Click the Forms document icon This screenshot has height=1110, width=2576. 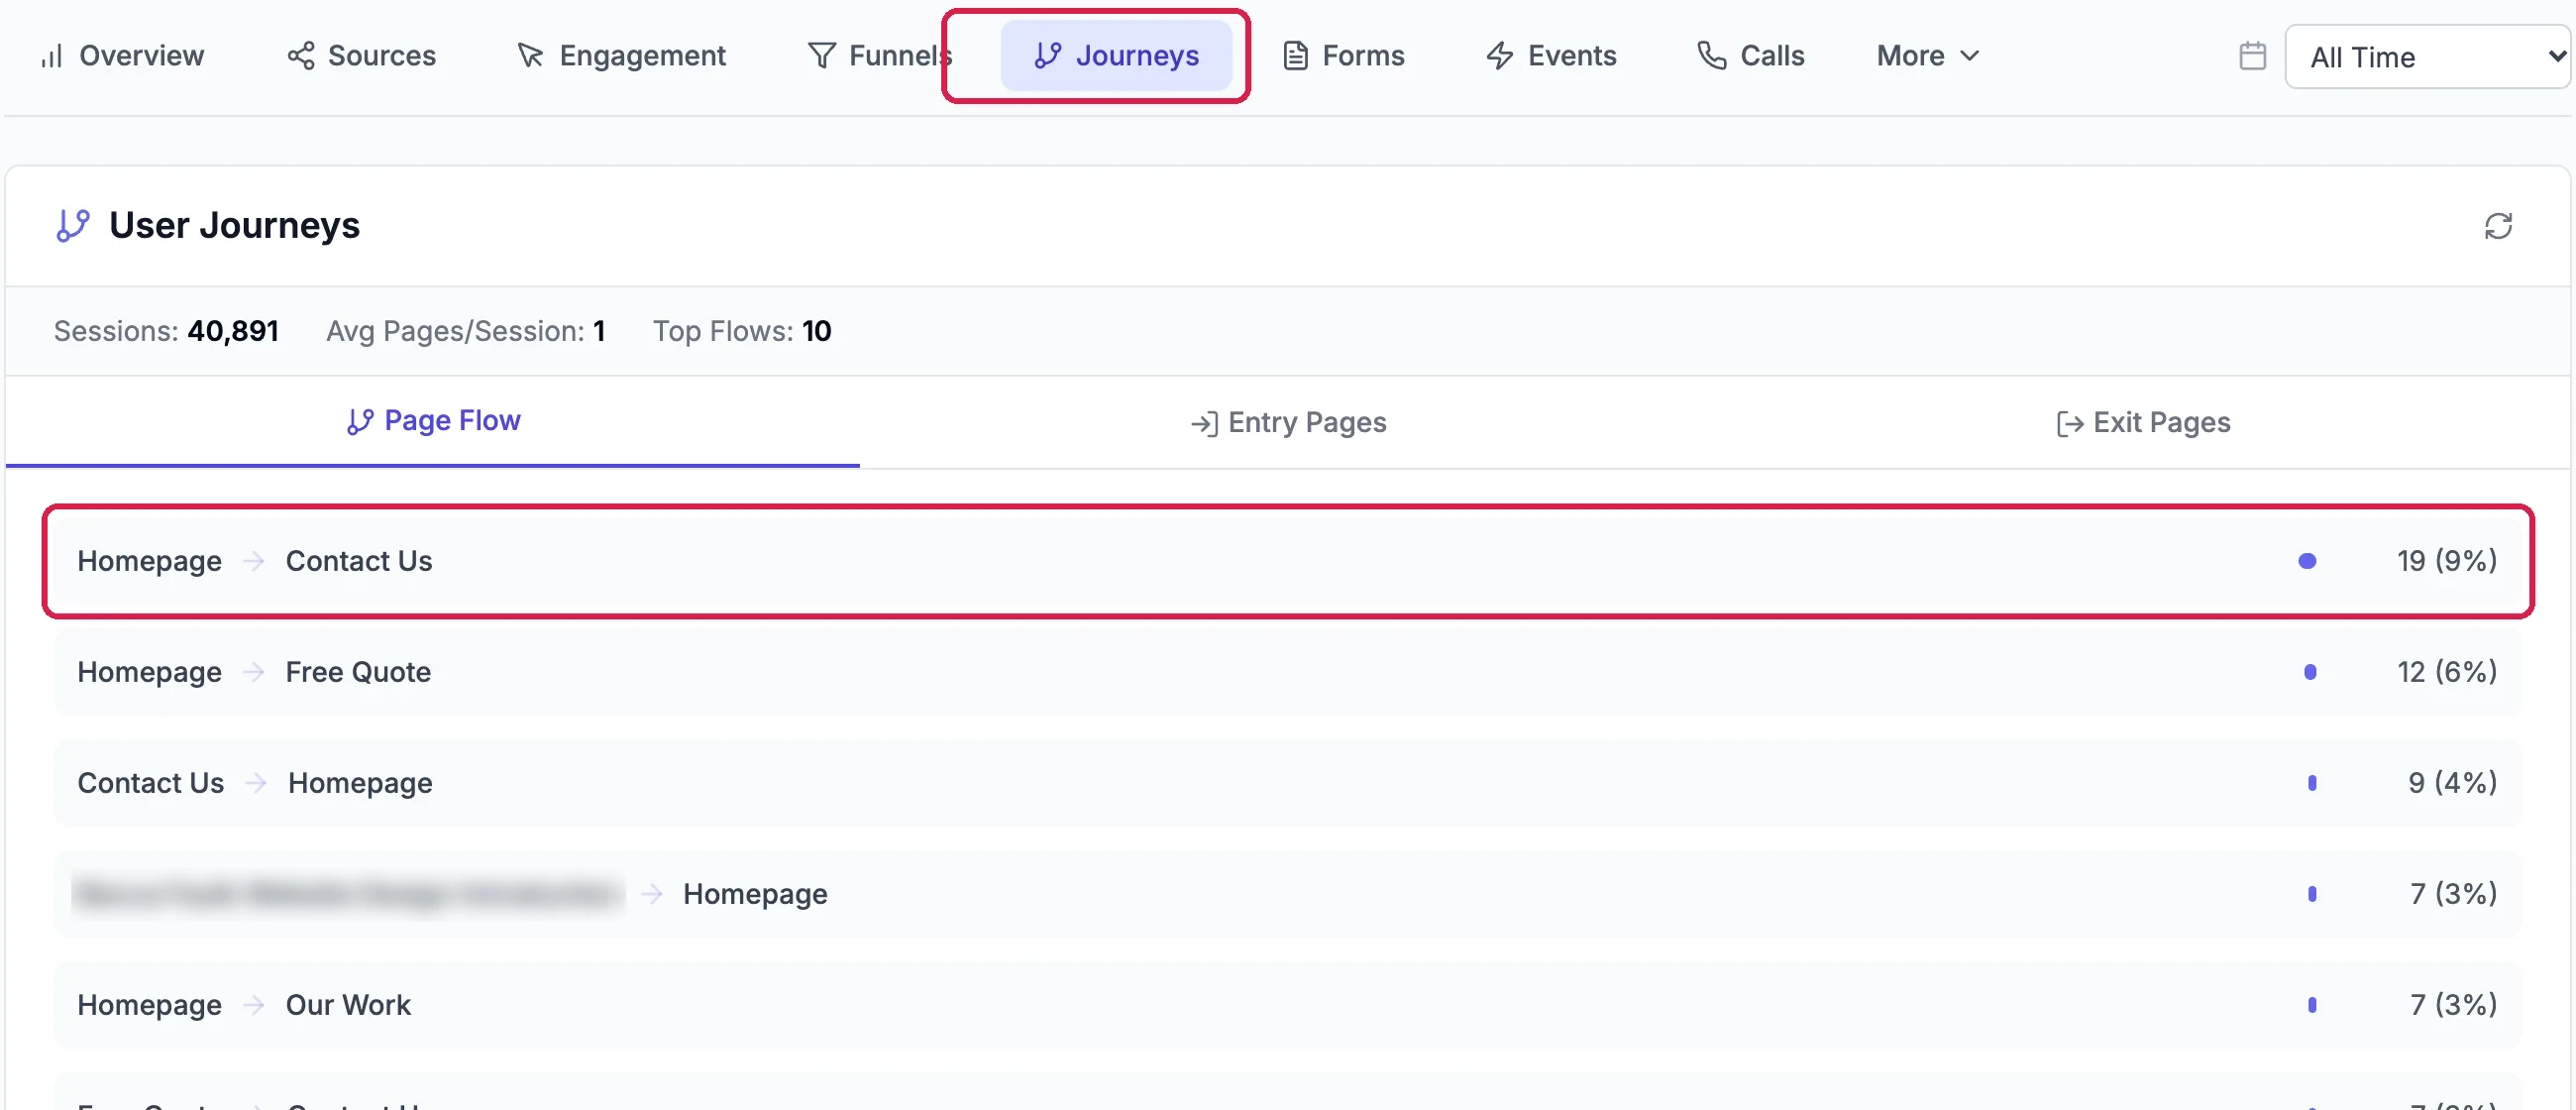pos(1296,56)
